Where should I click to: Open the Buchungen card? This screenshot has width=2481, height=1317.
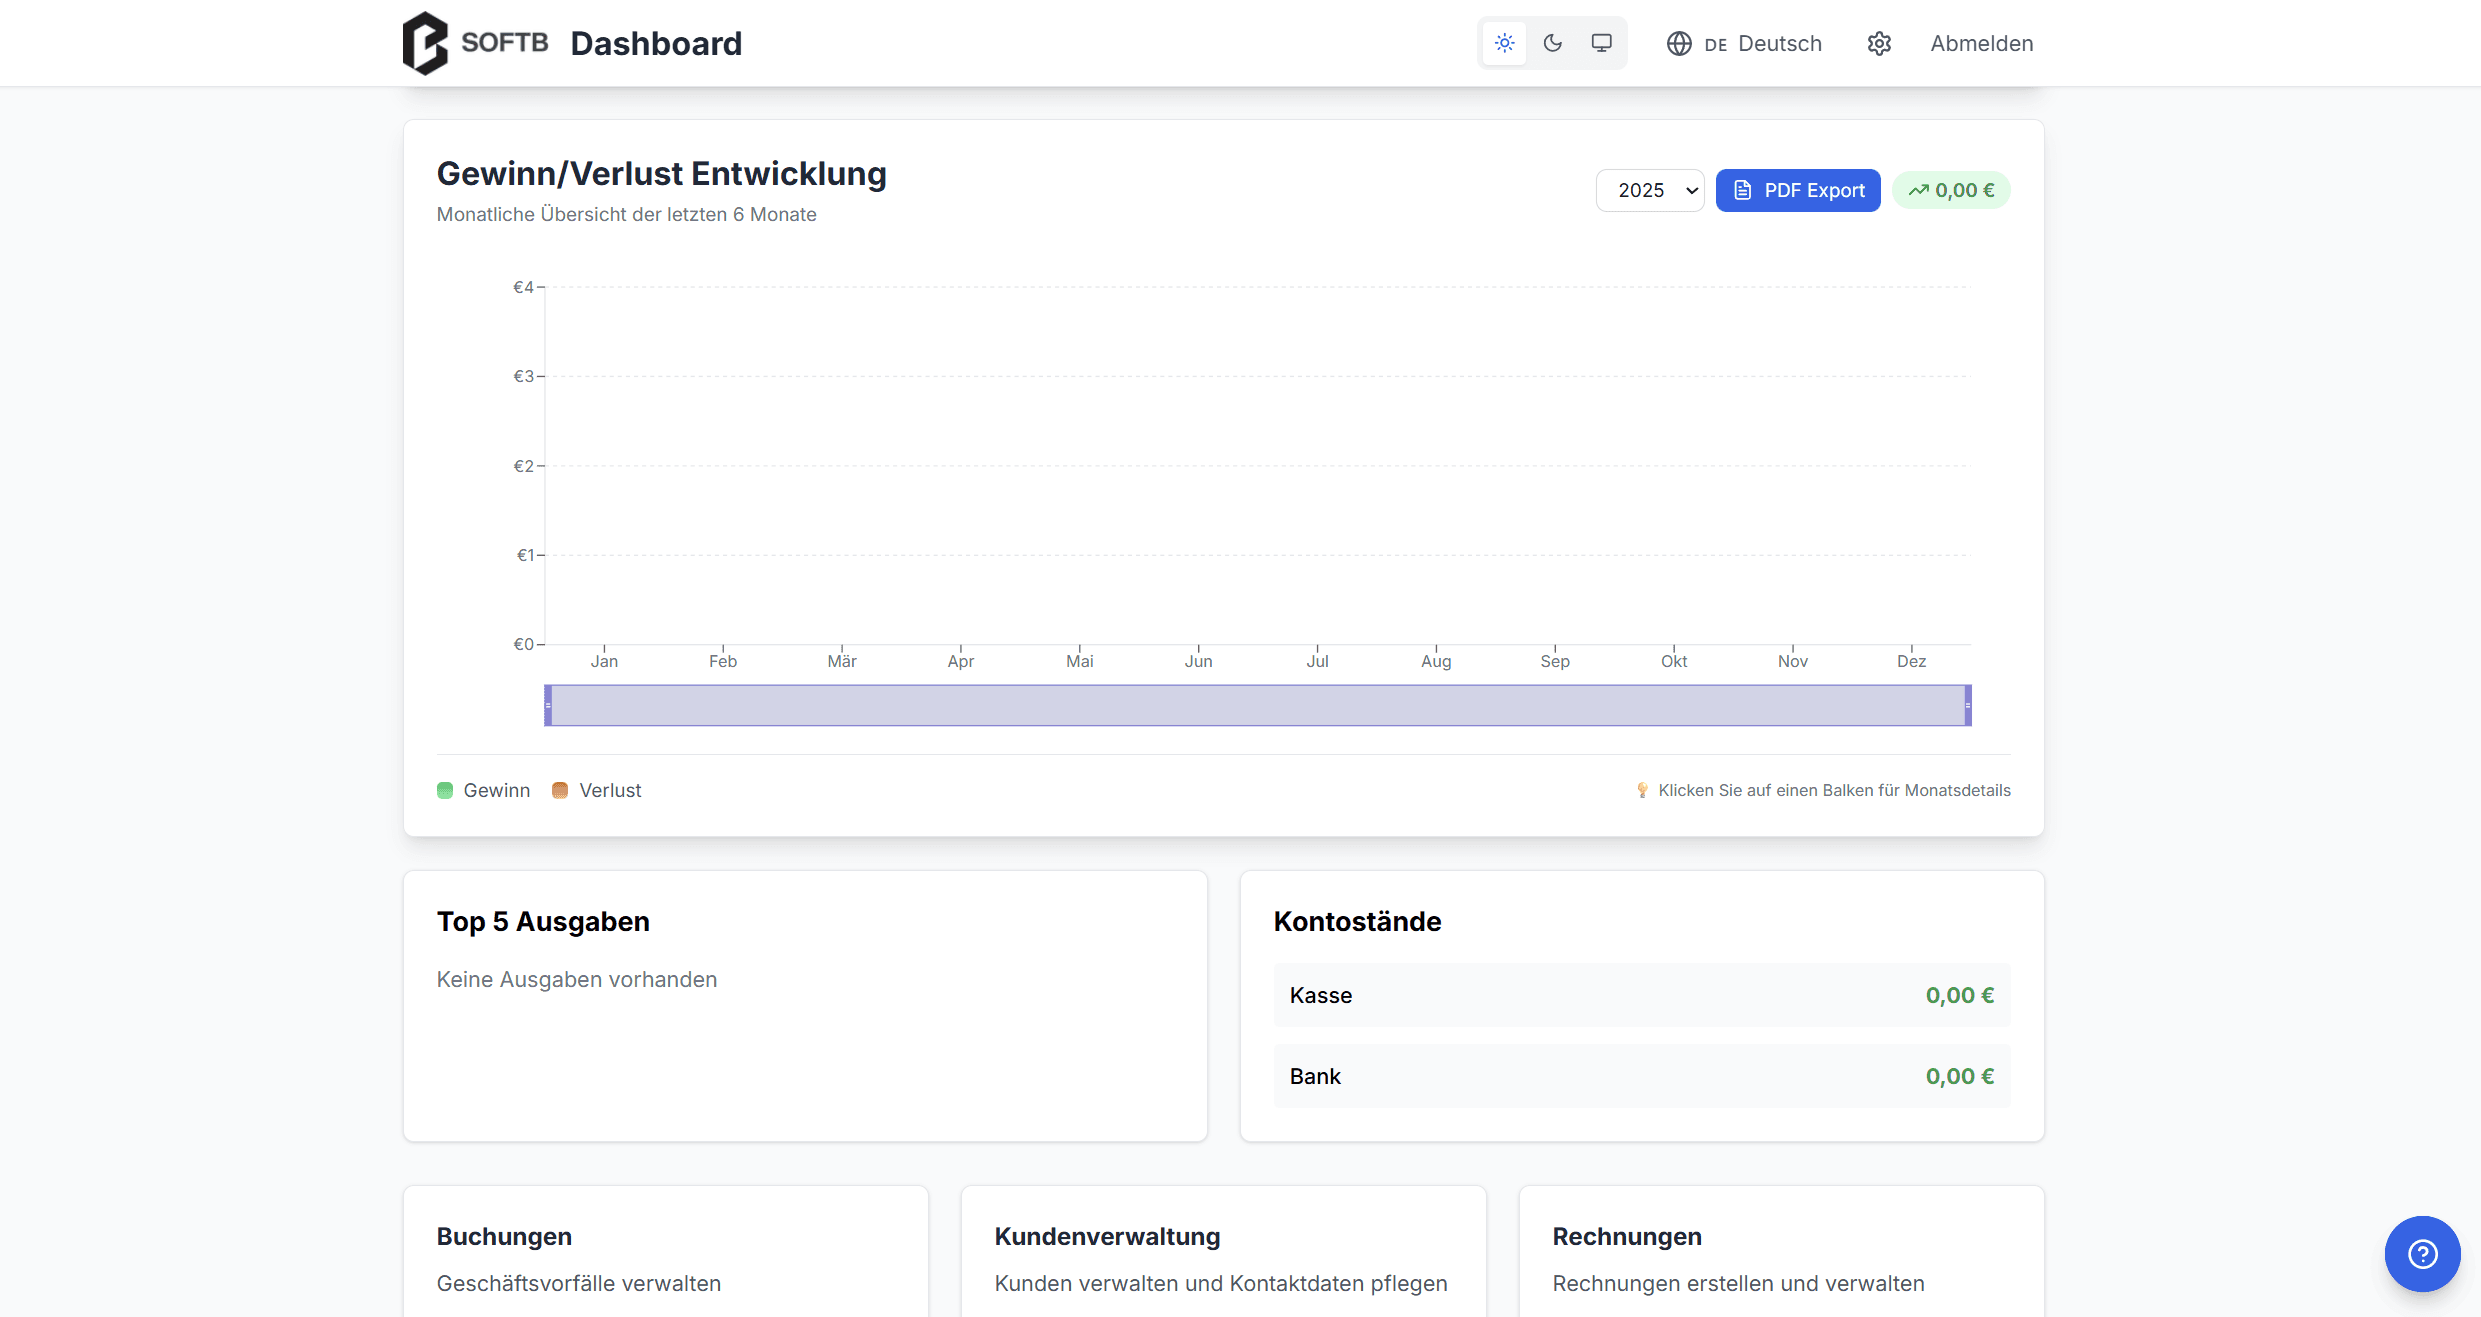pyautogui.click(x=665, y=1258)
